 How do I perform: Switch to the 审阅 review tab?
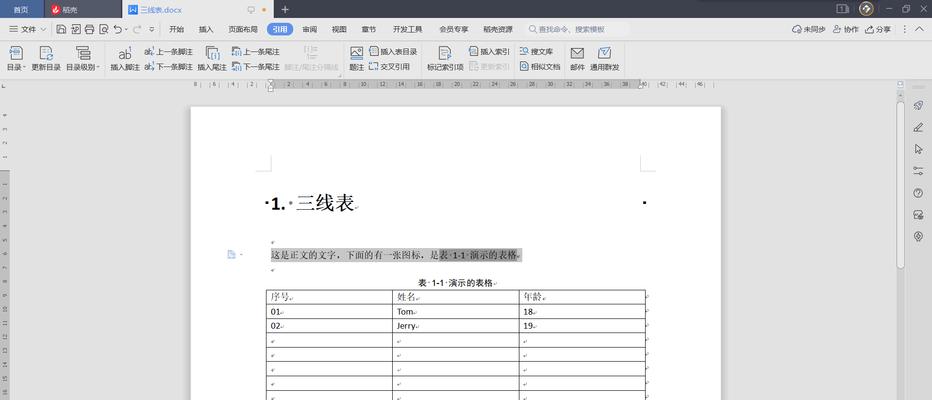coord(310,29)
